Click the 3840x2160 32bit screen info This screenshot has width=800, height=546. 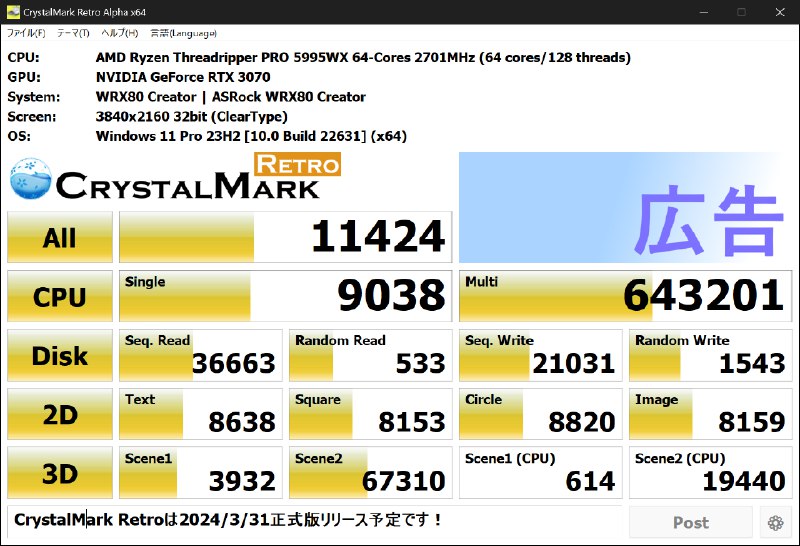click(192, 117)
